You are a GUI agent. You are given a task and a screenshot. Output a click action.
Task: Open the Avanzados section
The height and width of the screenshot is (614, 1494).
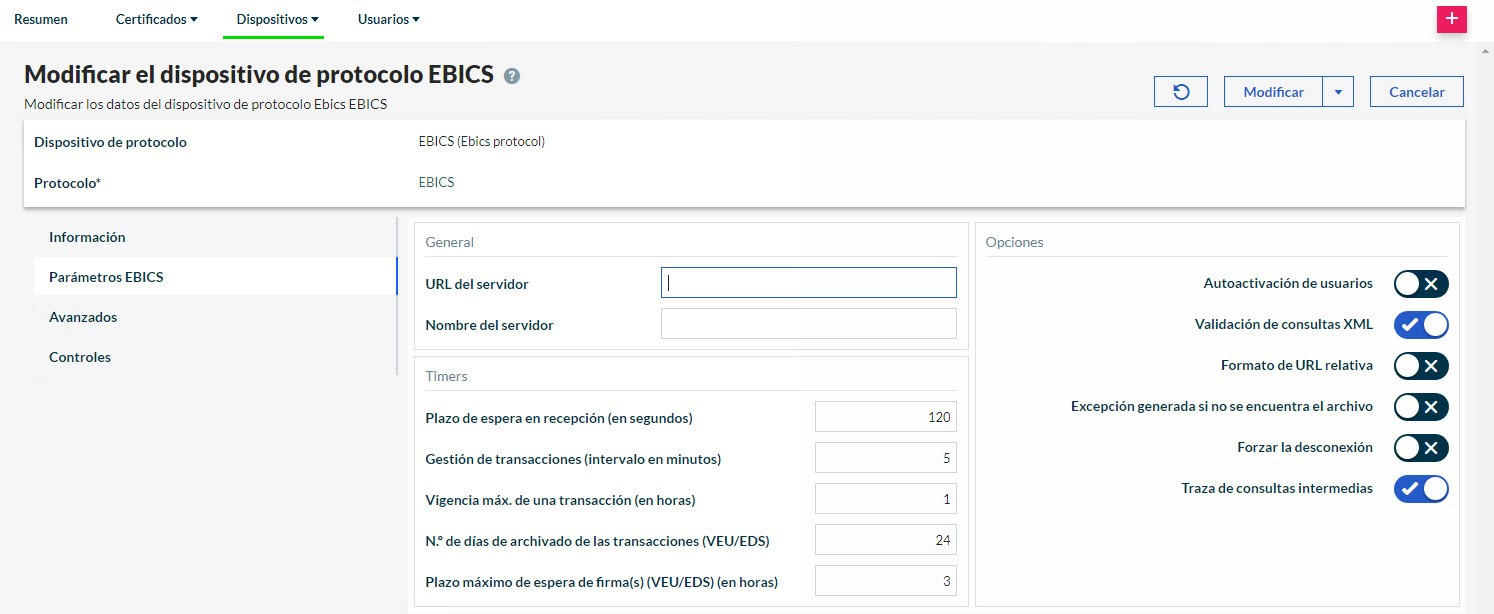pos(83,317)
